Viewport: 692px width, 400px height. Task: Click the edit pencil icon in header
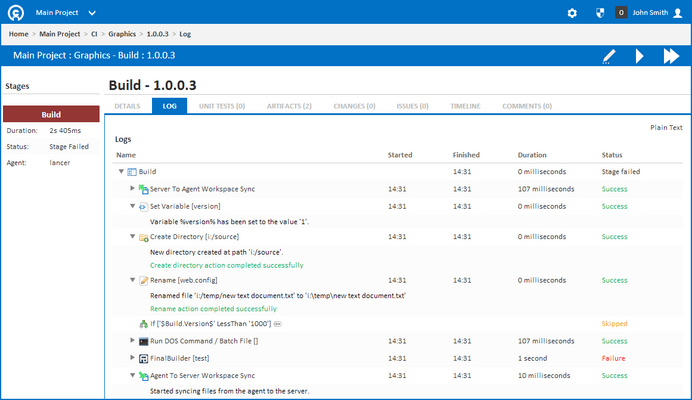point(609,57)
